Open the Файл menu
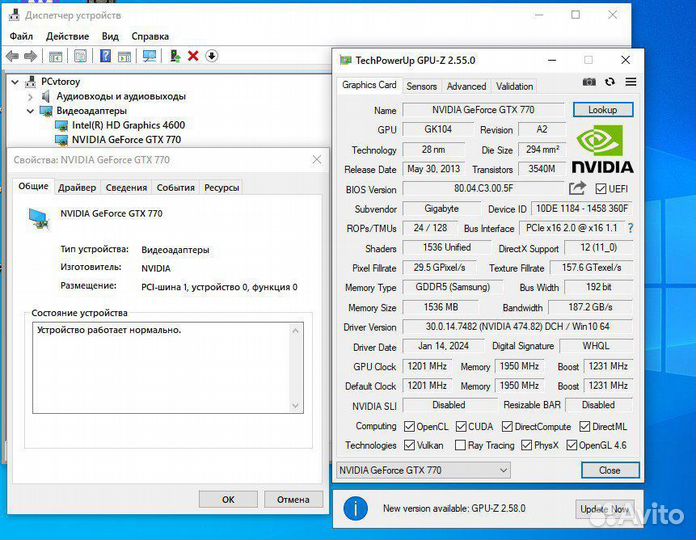This screenshot has height=540, width=696. (x=21, y=36)
